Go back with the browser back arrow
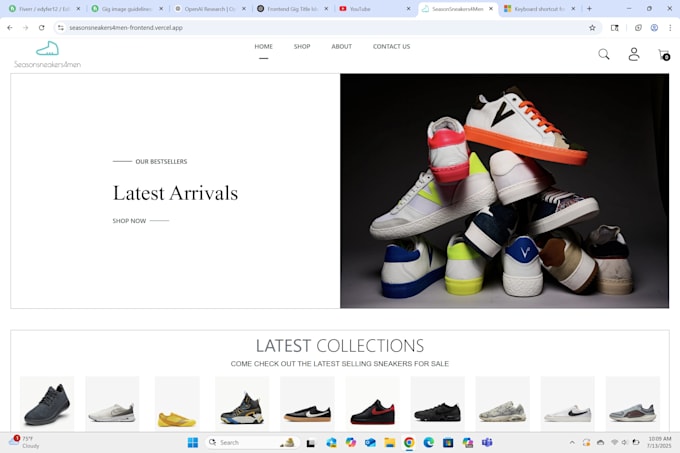The height and width of the screenshot is (453, 680). click(10, 27)
